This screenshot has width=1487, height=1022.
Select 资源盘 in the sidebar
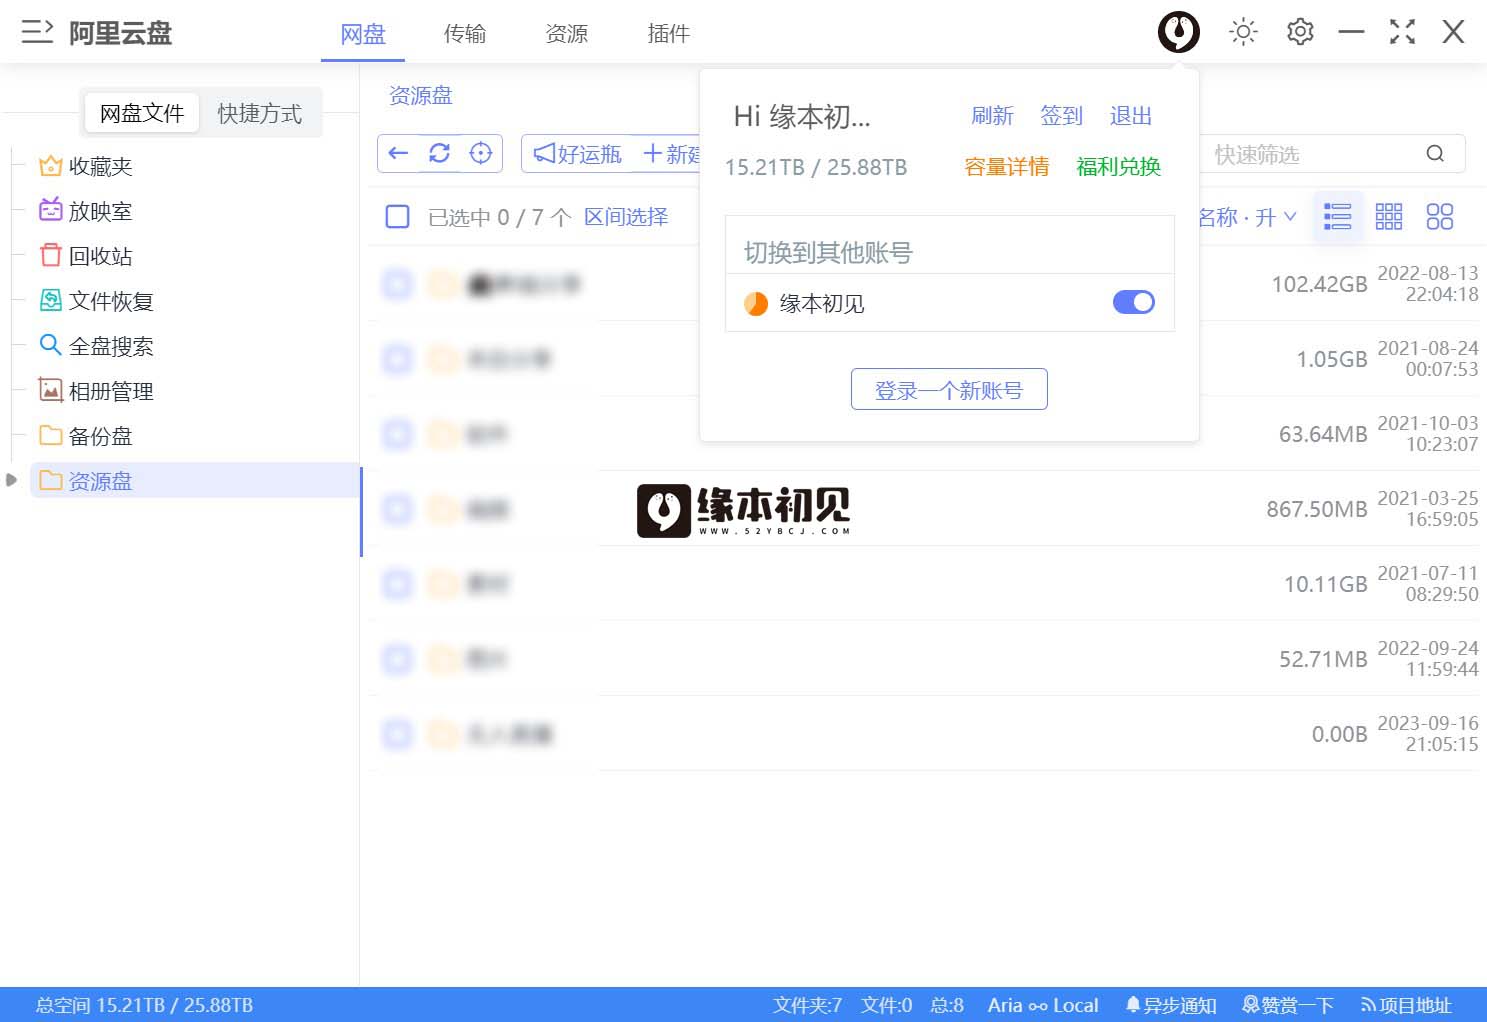195,481
